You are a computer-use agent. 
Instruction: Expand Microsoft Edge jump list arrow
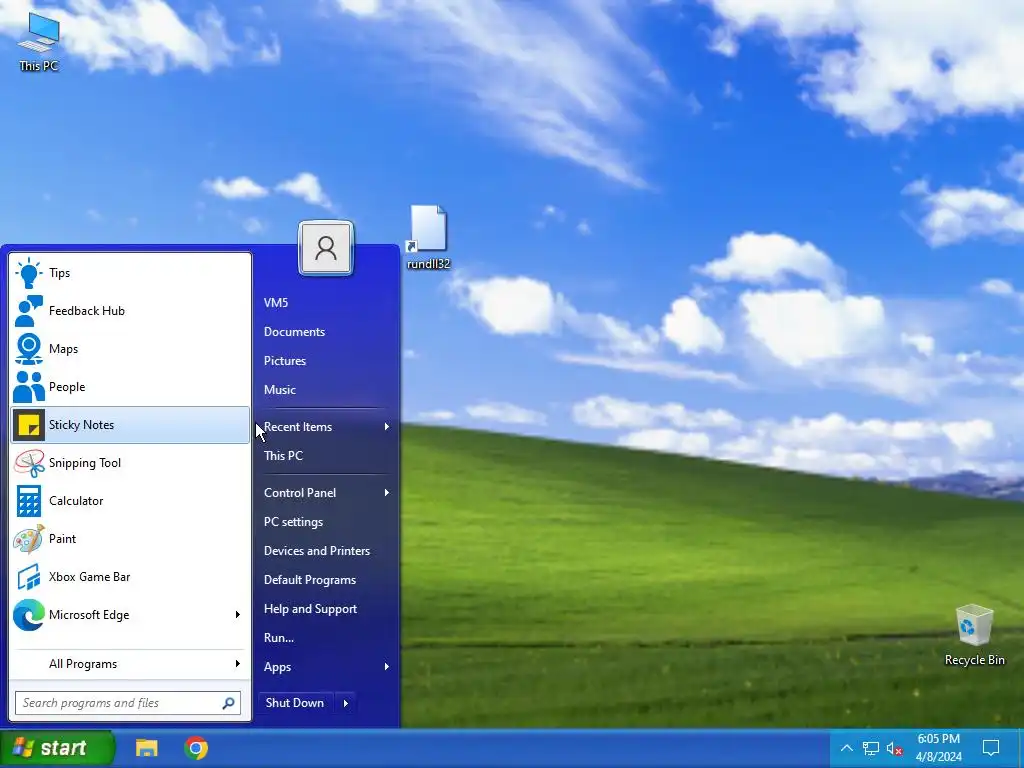point(238,615)
